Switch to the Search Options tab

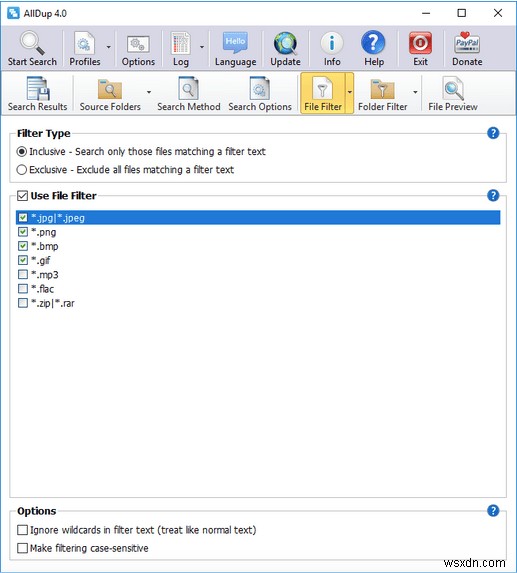tap(260, 94)
